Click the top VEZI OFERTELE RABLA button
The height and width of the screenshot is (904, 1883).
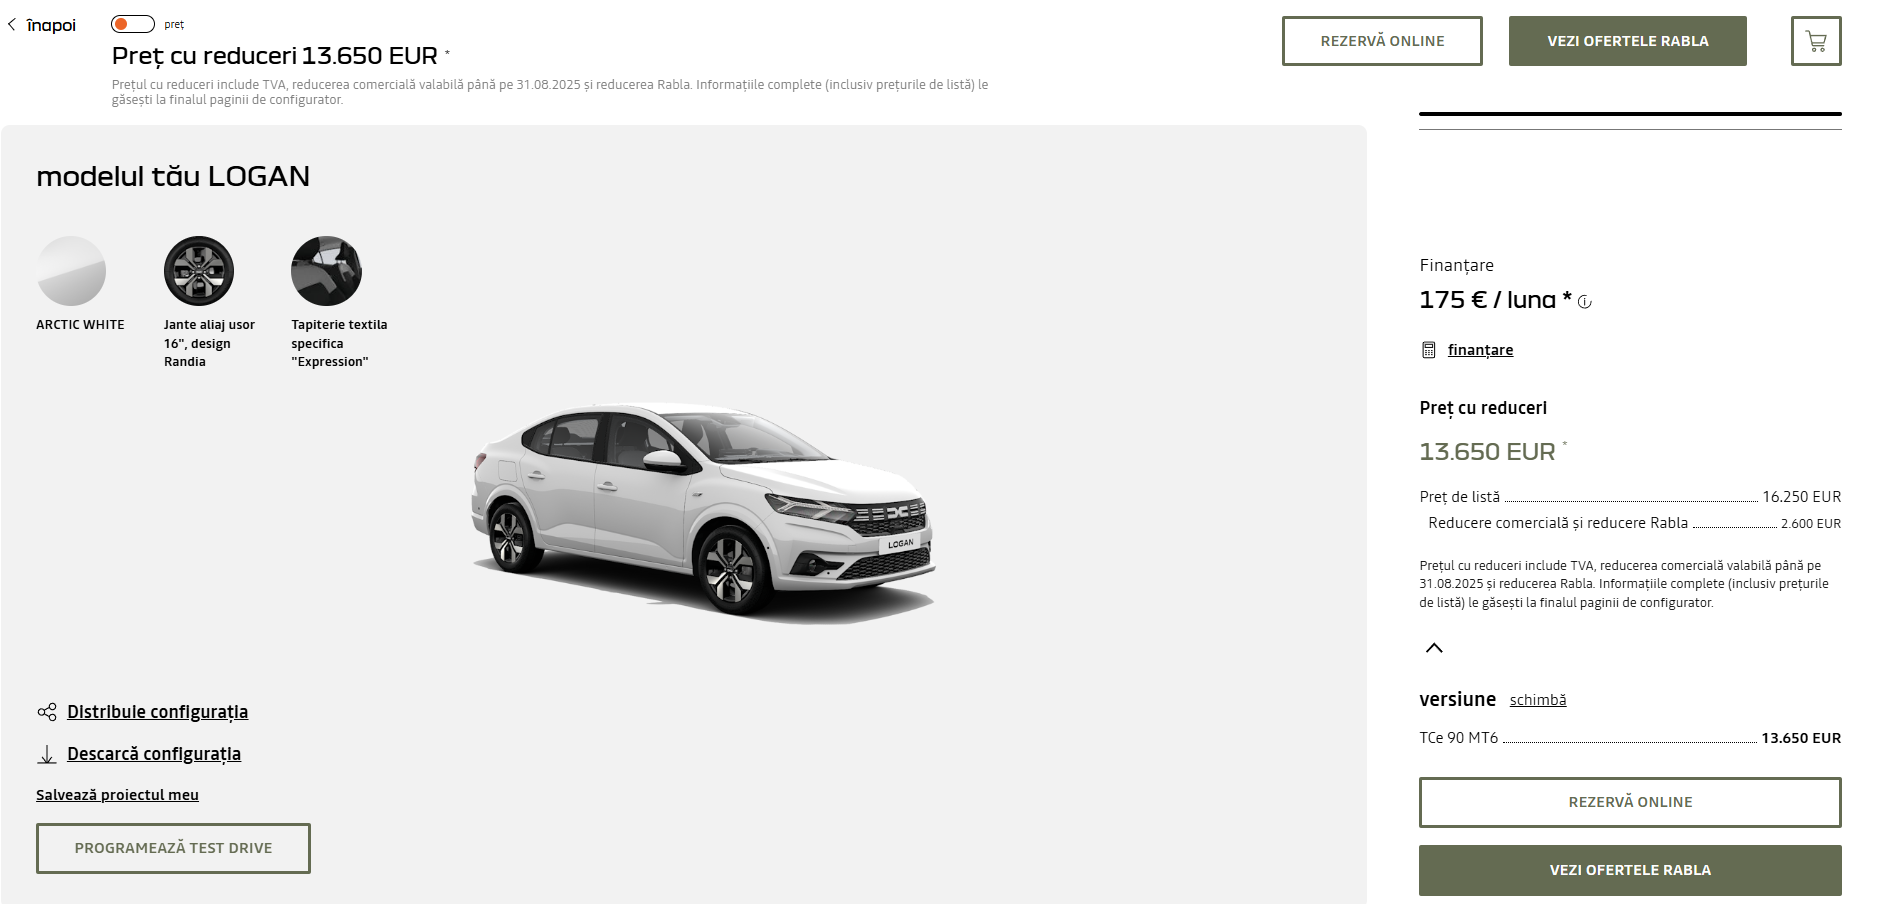(x=1627, y=41)
